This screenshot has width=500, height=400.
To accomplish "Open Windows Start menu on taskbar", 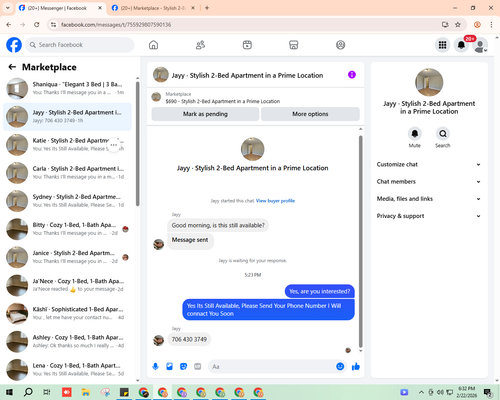I will [x=9, y=392].
